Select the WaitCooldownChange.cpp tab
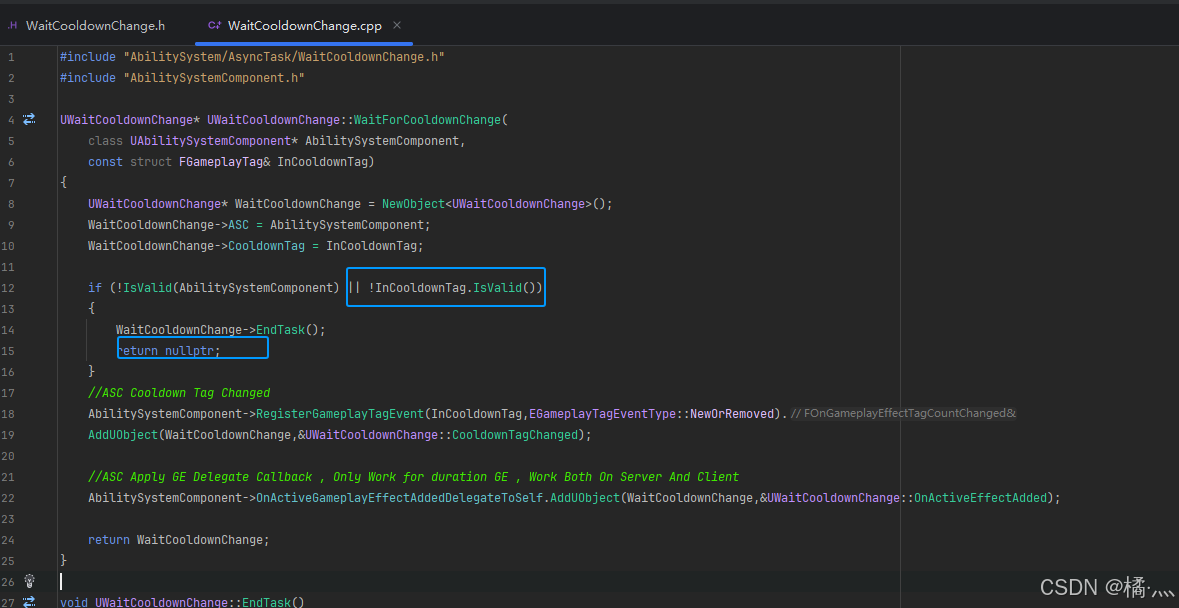The width and height of the screenshot is (1179, 608). click(x=305, y=26)
